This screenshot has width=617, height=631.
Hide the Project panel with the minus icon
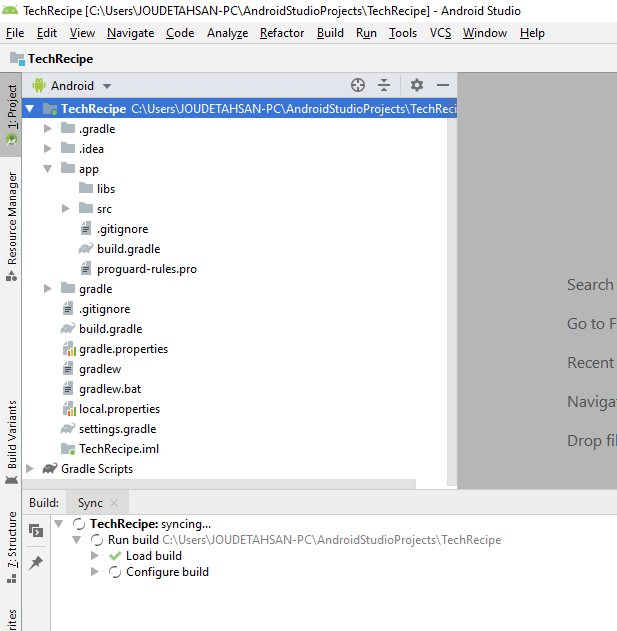tap(443, 85)
